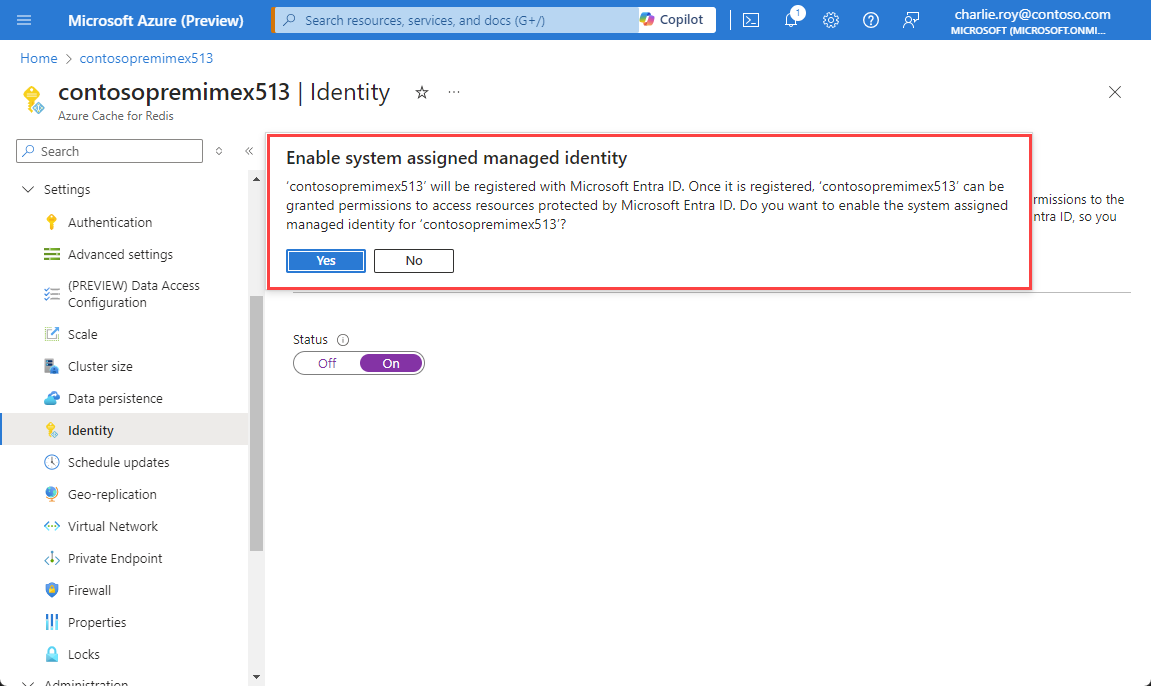
Task: Open the feedback icon in the top bar
Action: pos(911,20)
